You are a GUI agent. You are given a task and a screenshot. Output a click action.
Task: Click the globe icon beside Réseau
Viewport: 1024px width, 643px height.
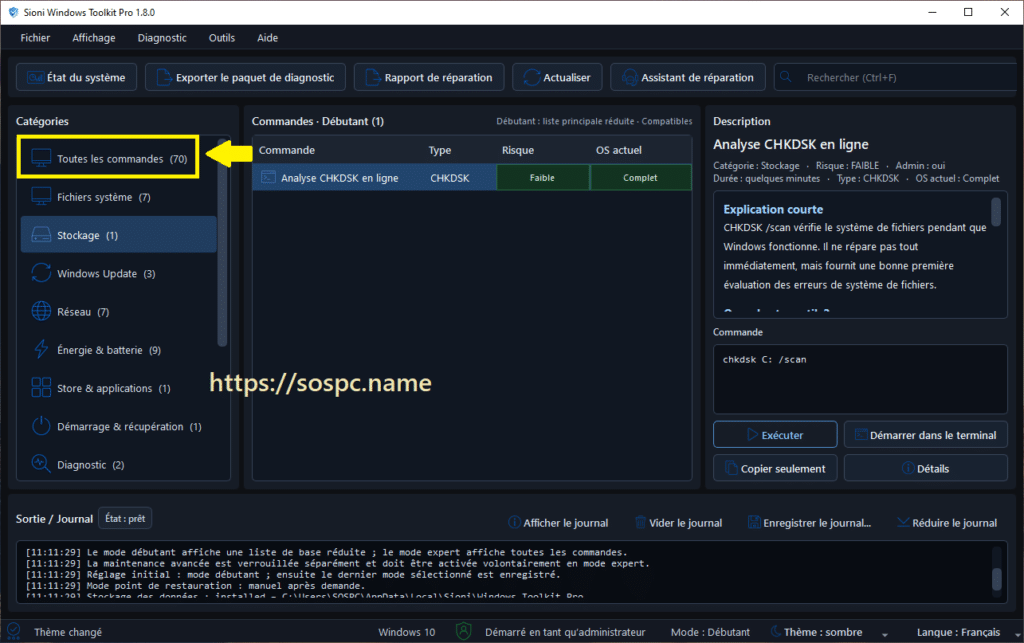coord(41,311)
